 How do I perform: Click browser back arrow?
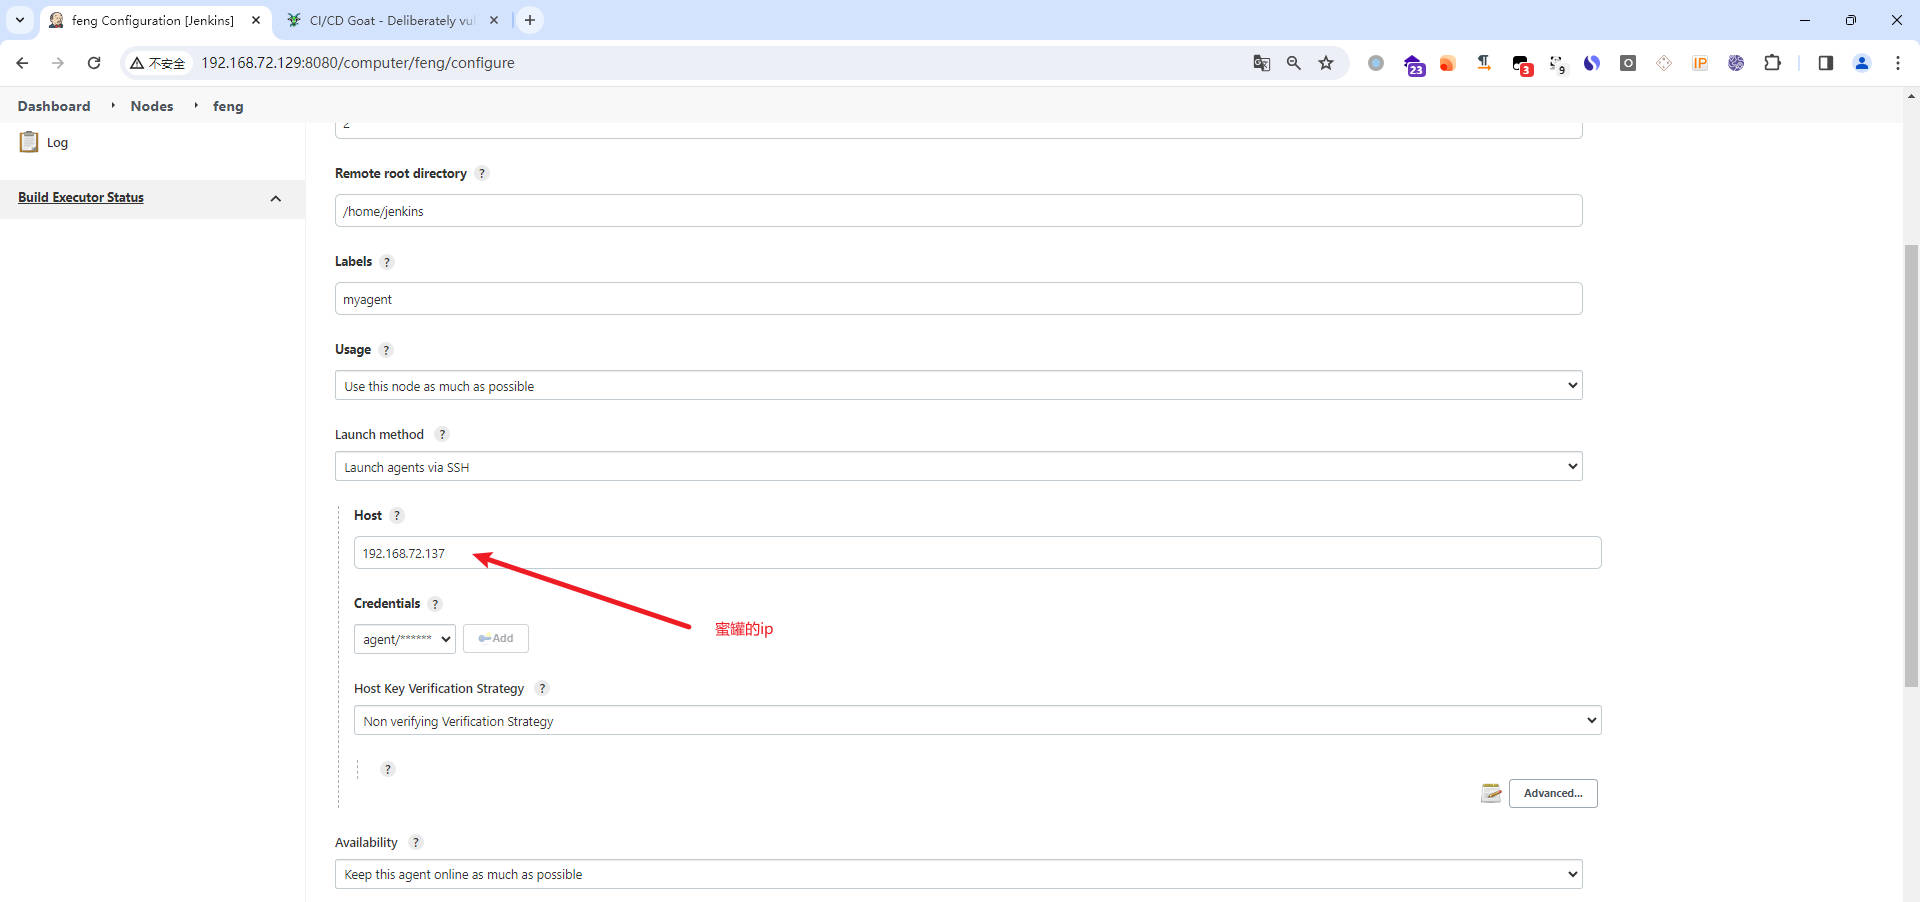coord(22,63)
